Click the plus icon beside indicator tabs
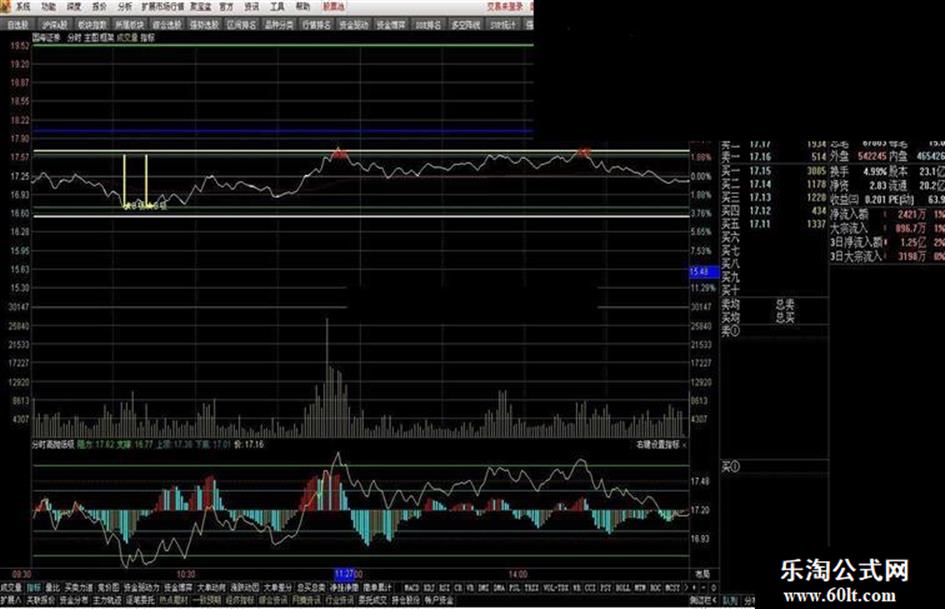Viewport: 945px width, 609px height. tap(694, 587)
